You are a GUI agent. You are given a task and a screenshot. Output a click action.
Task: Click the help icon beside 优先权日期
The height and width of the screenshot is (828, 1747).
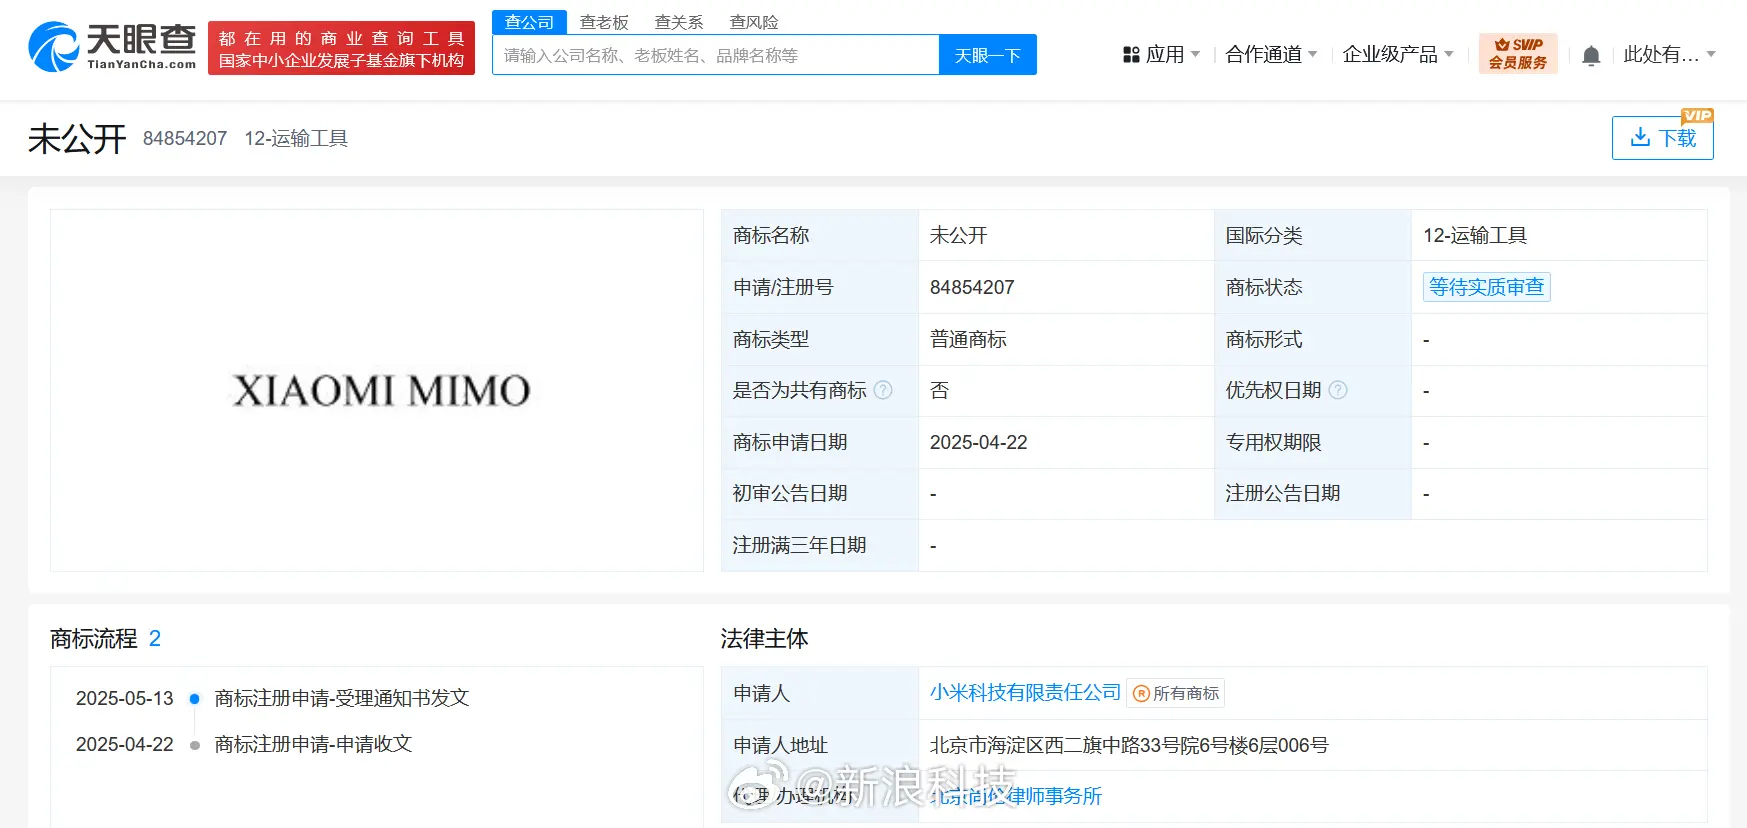[x=1338, y=390]
